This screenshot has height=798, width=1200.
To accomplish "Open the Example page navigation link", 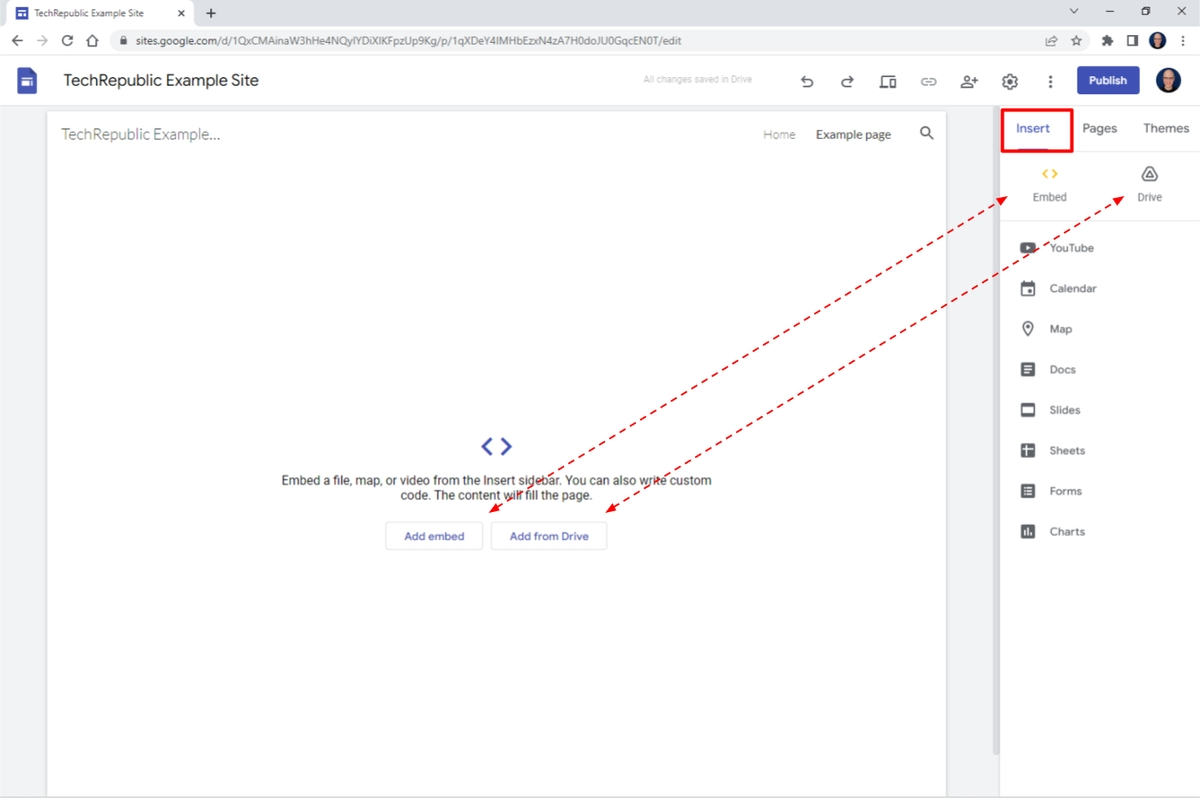I will pos(853,134).
